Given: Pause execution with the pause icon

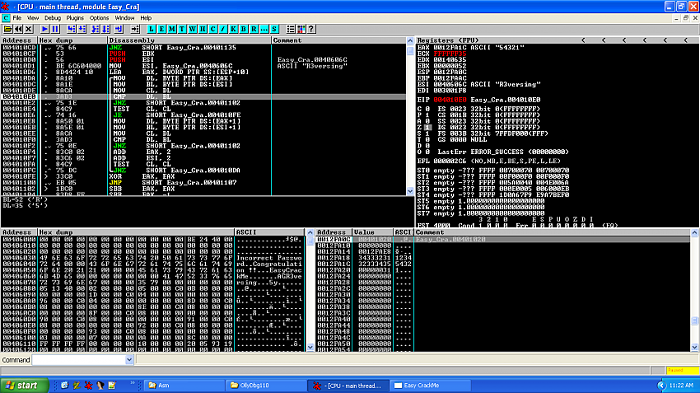Looking at the screenshot, I should point(55,29).
